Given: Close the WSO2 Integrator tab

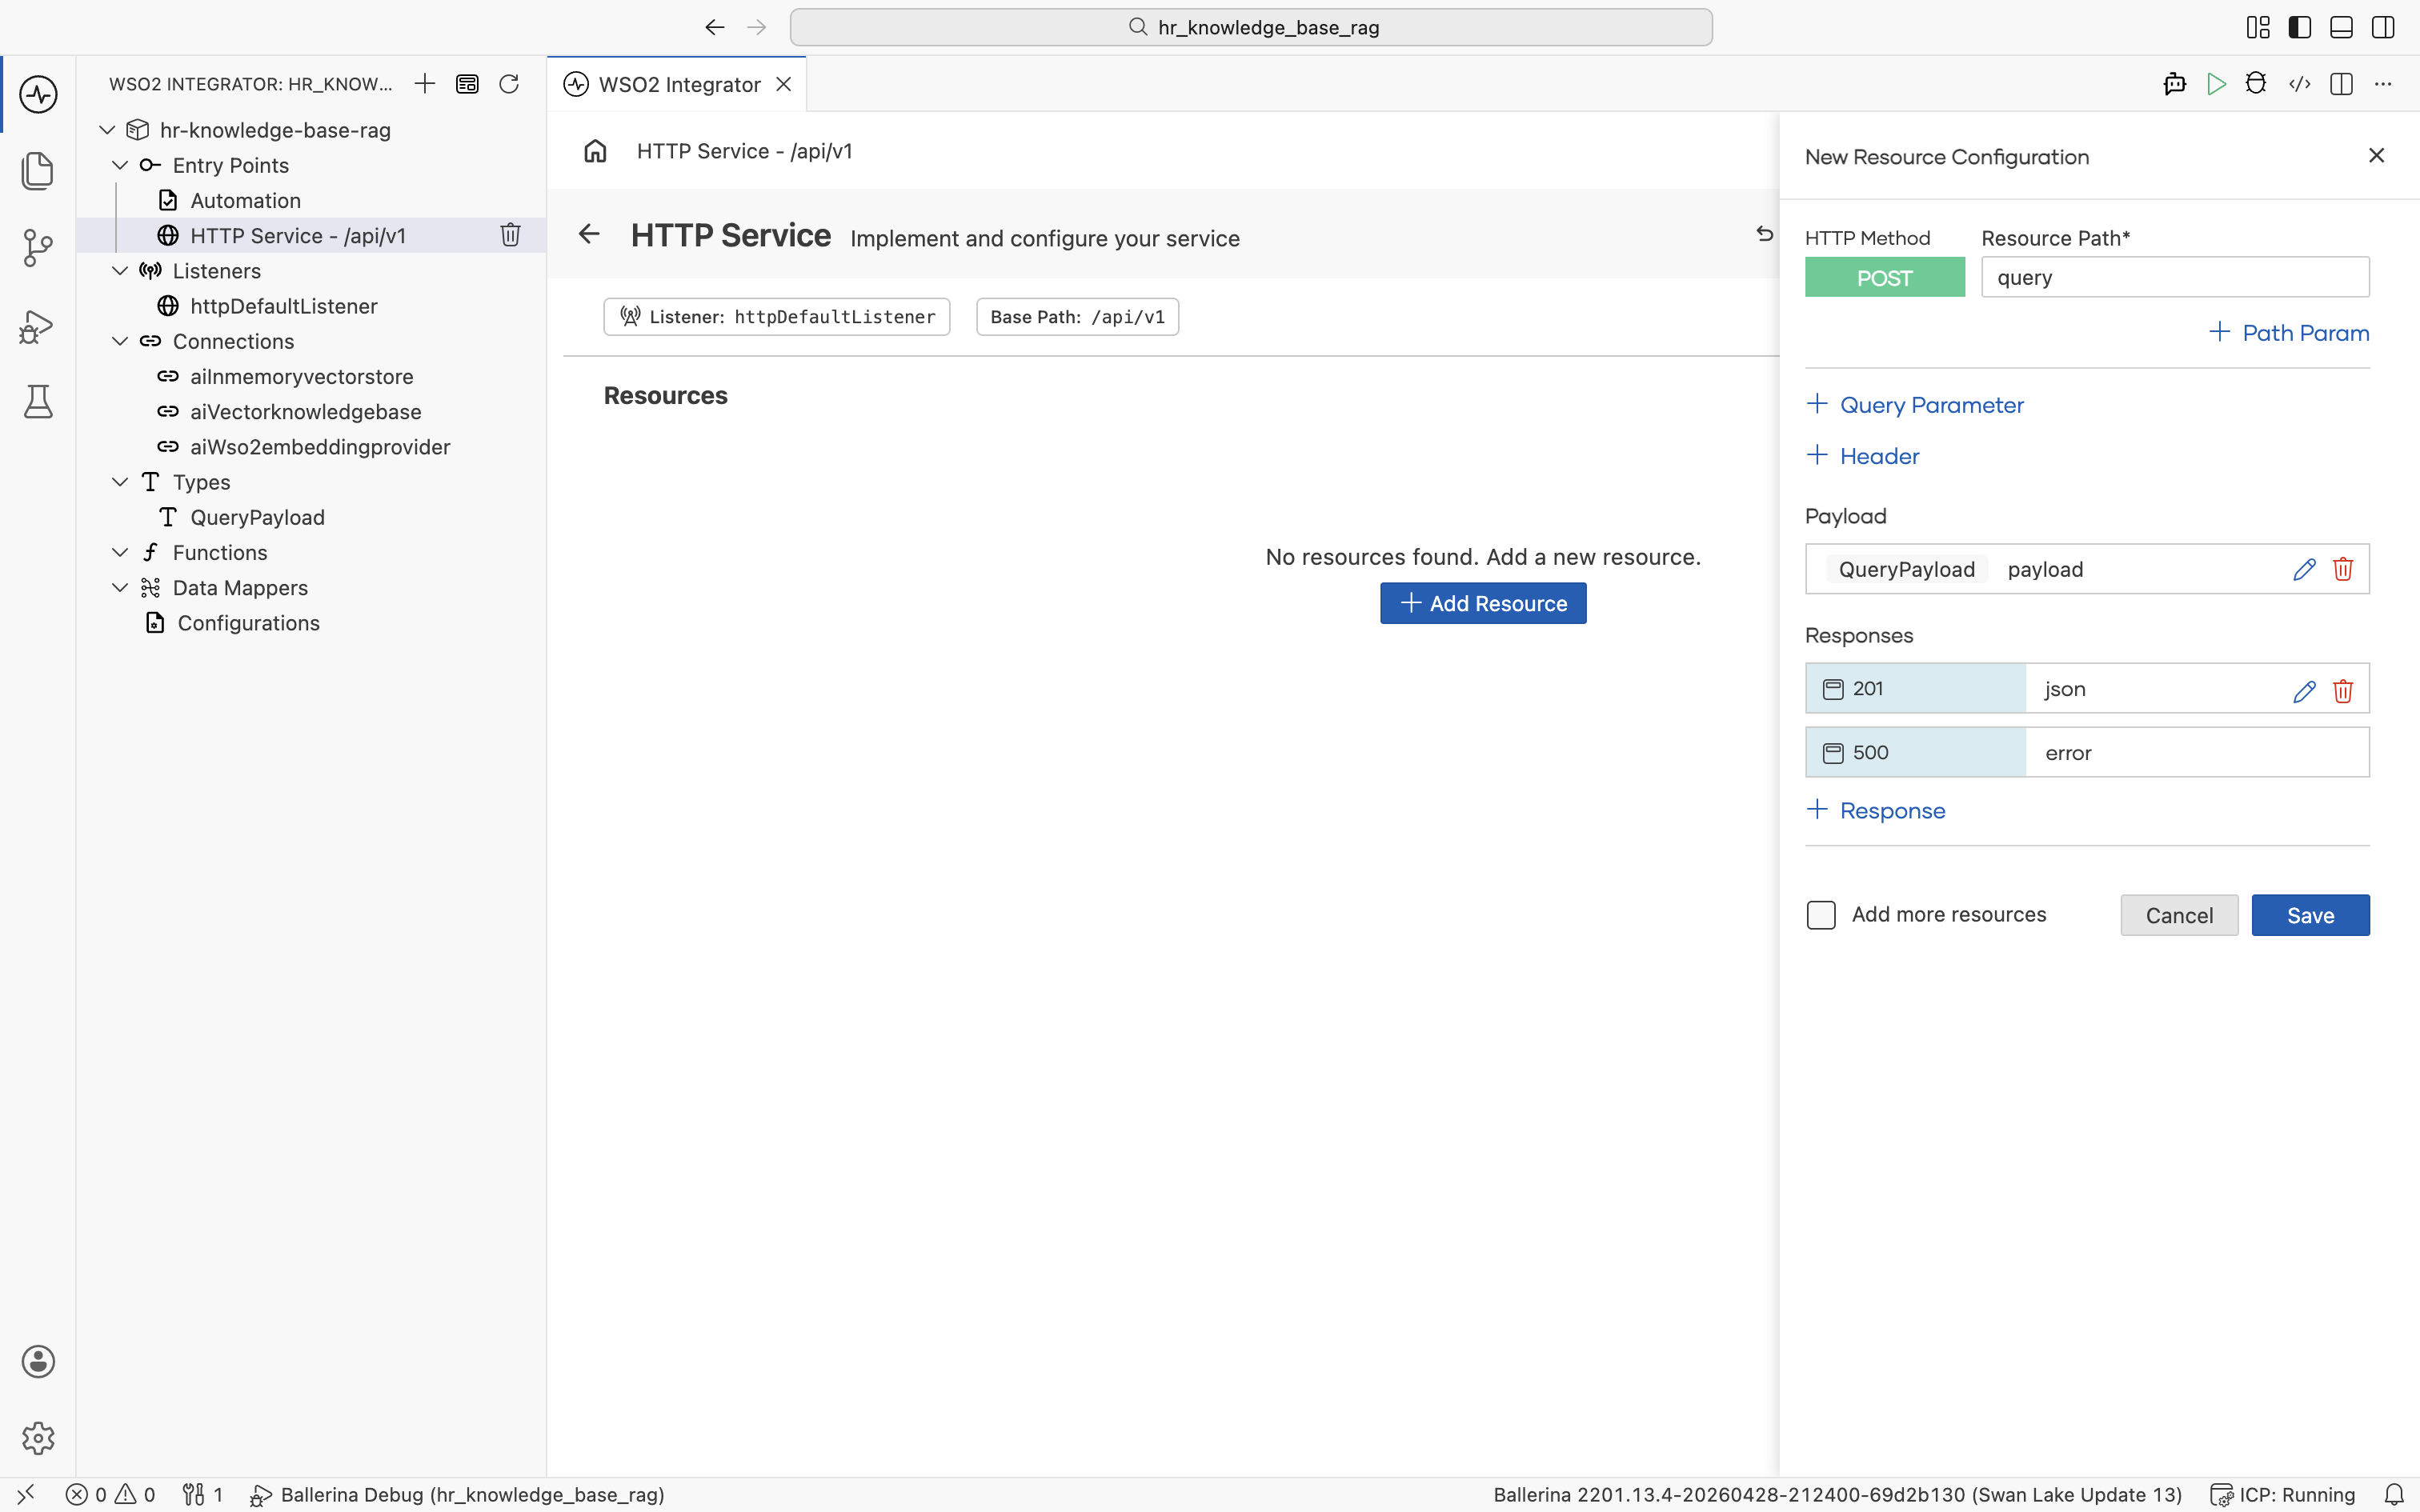Looking at the screenshot, I should point(784,84).
